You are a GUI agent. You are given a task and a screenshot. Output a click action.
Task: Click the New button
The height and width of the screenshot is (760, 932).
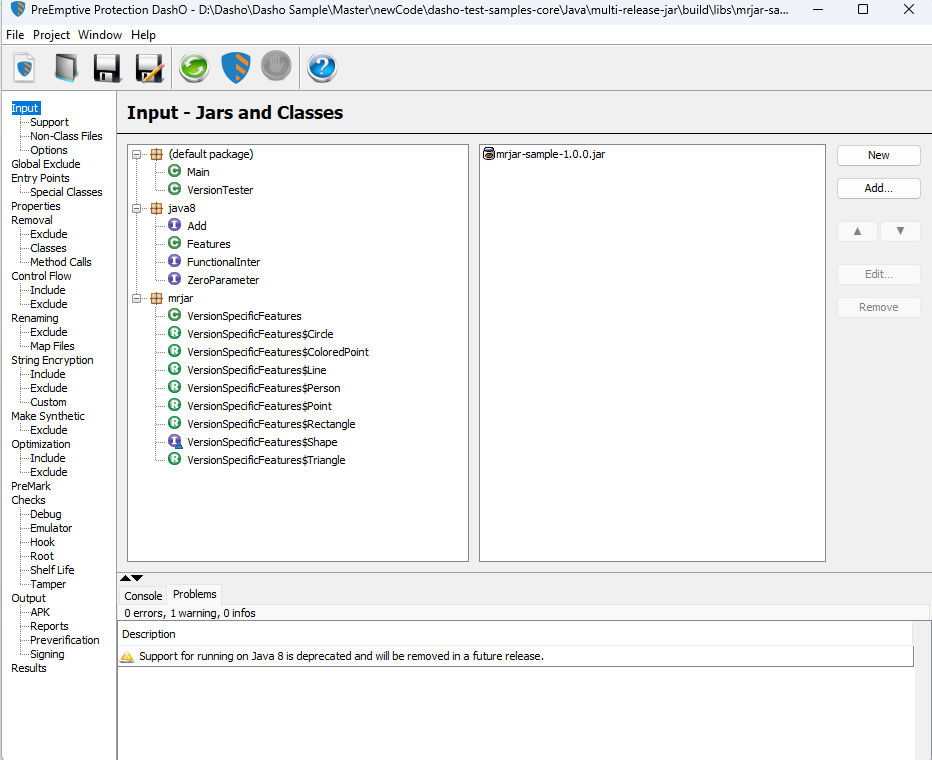tap(879, 155)
